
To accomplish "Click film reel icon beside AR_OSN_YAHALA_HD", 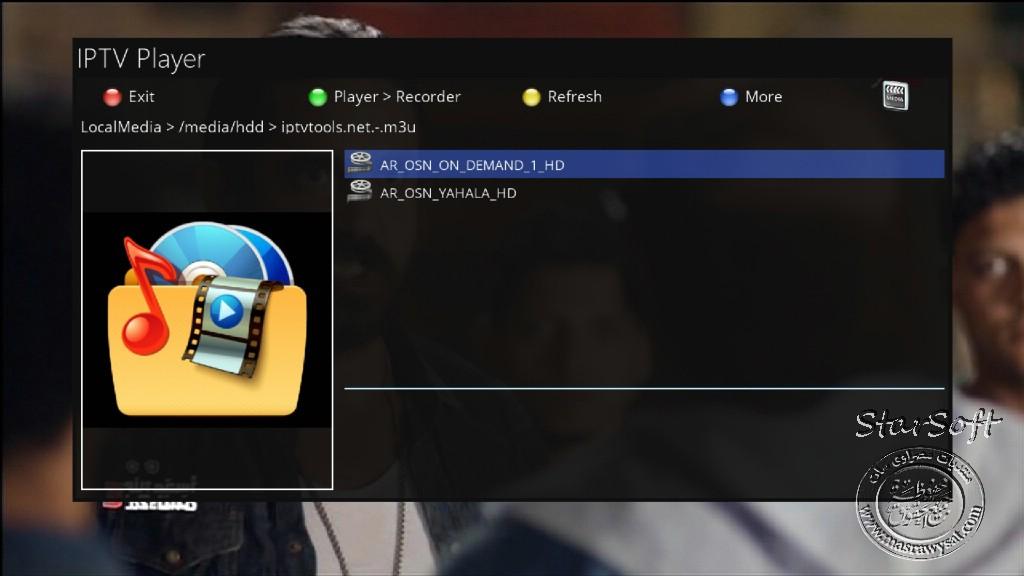I will (360, 191).
